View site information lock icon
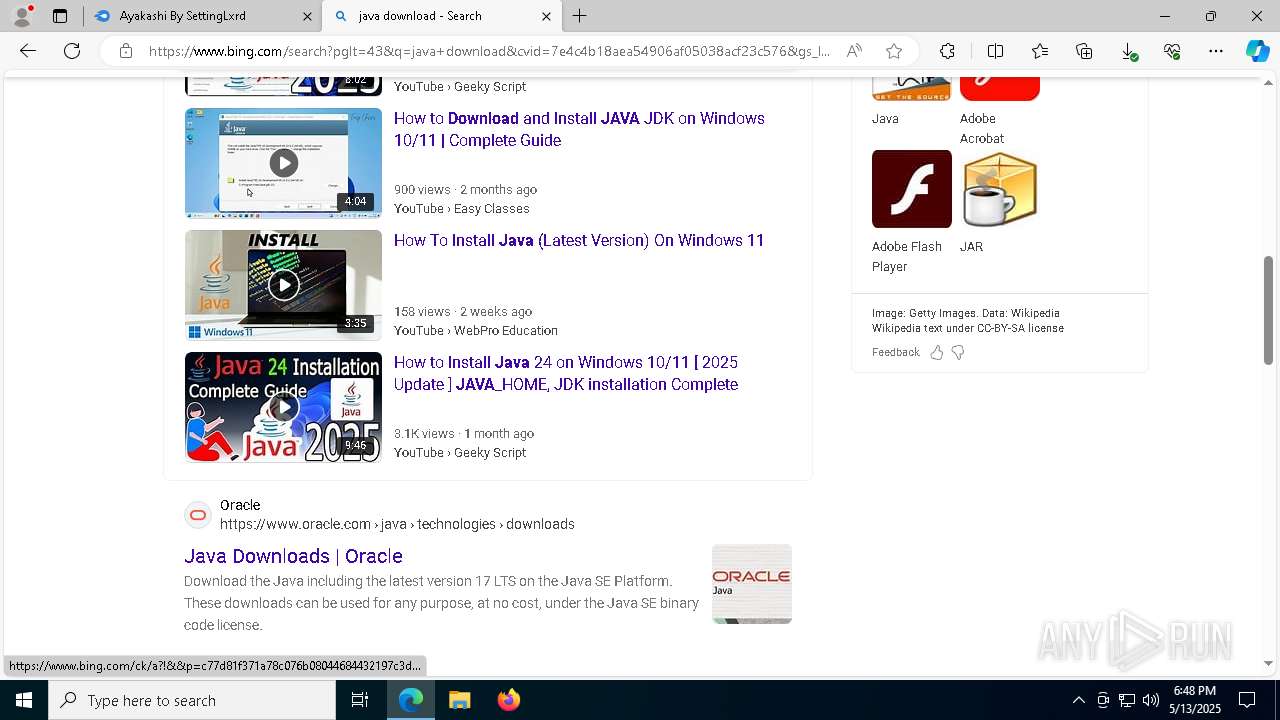Screen dimensions: 1280x720 pyautogui.click(x=125, y=51)
